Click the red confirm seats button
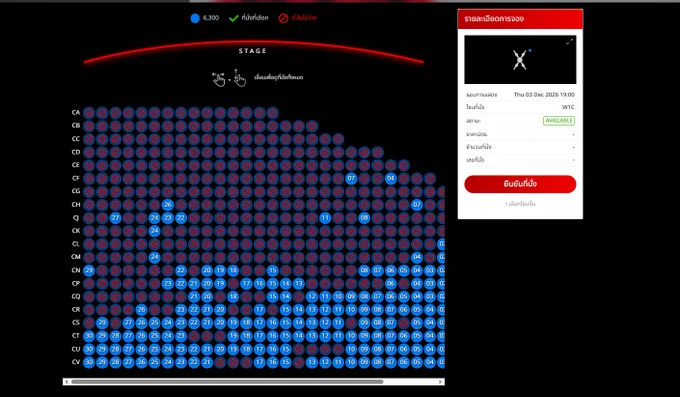 (x=520, y=184)
